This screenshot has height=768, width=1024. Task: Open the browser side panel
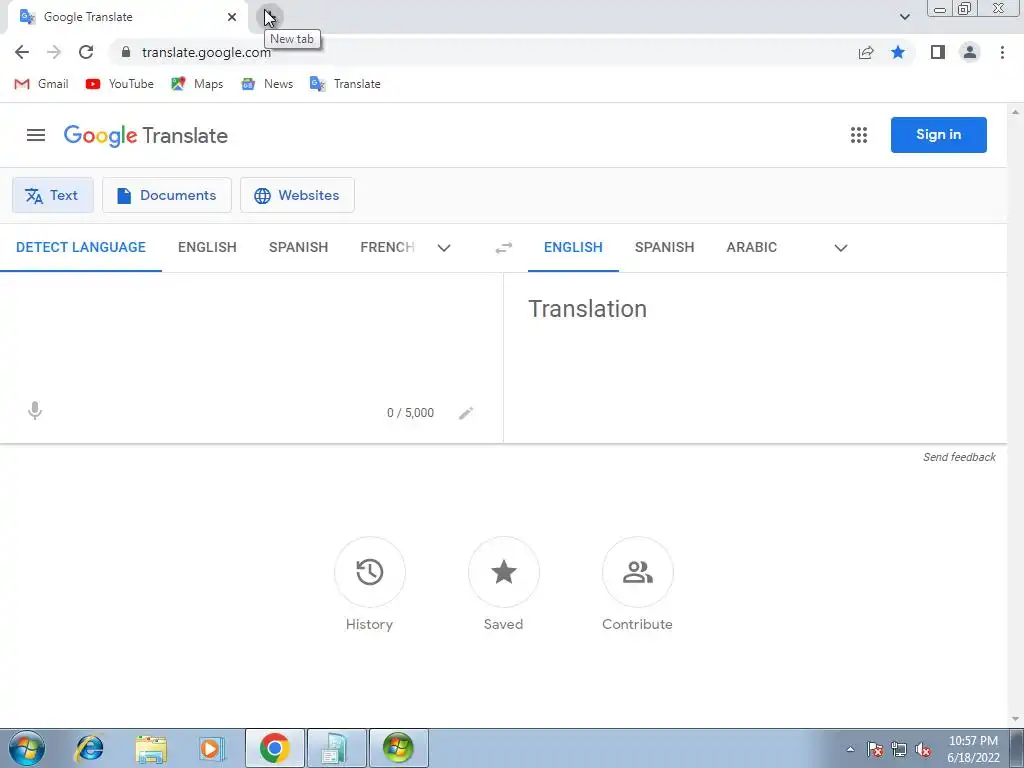click(938, 52)
